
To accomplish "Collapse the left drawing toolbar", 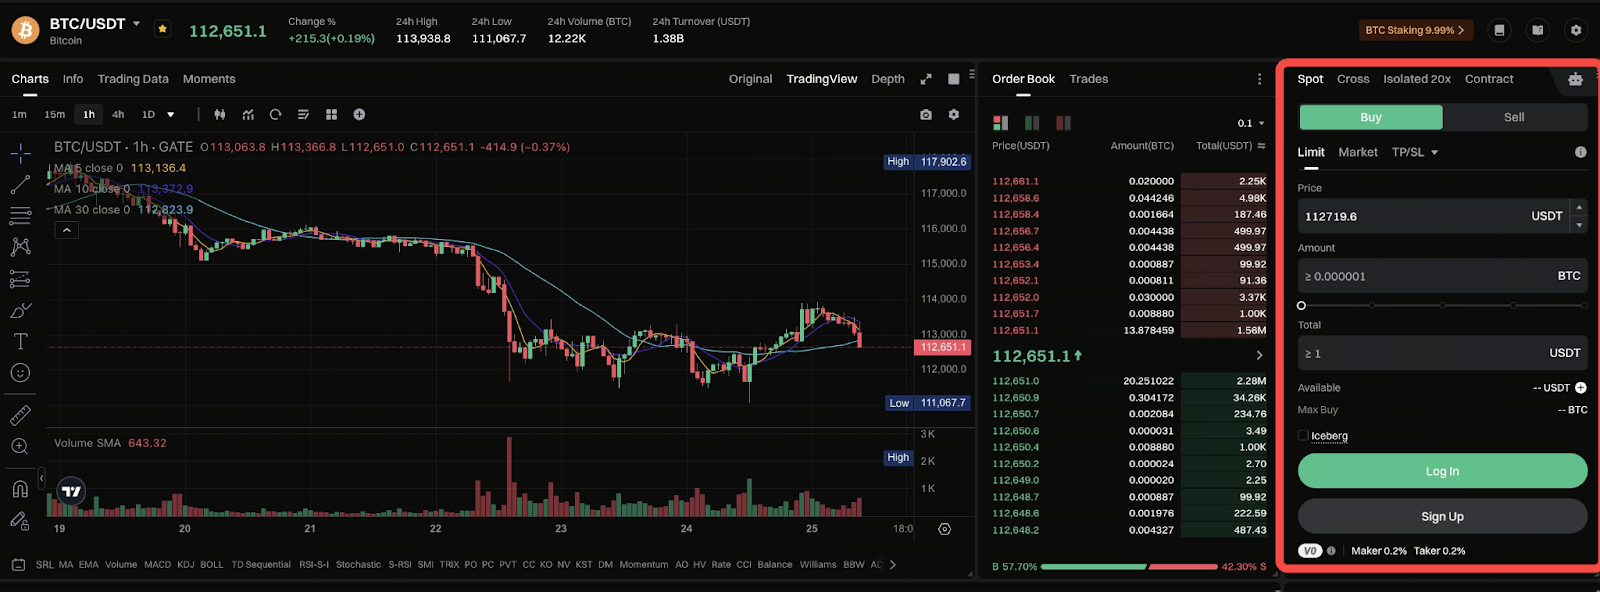I will [x=41, y=480].
